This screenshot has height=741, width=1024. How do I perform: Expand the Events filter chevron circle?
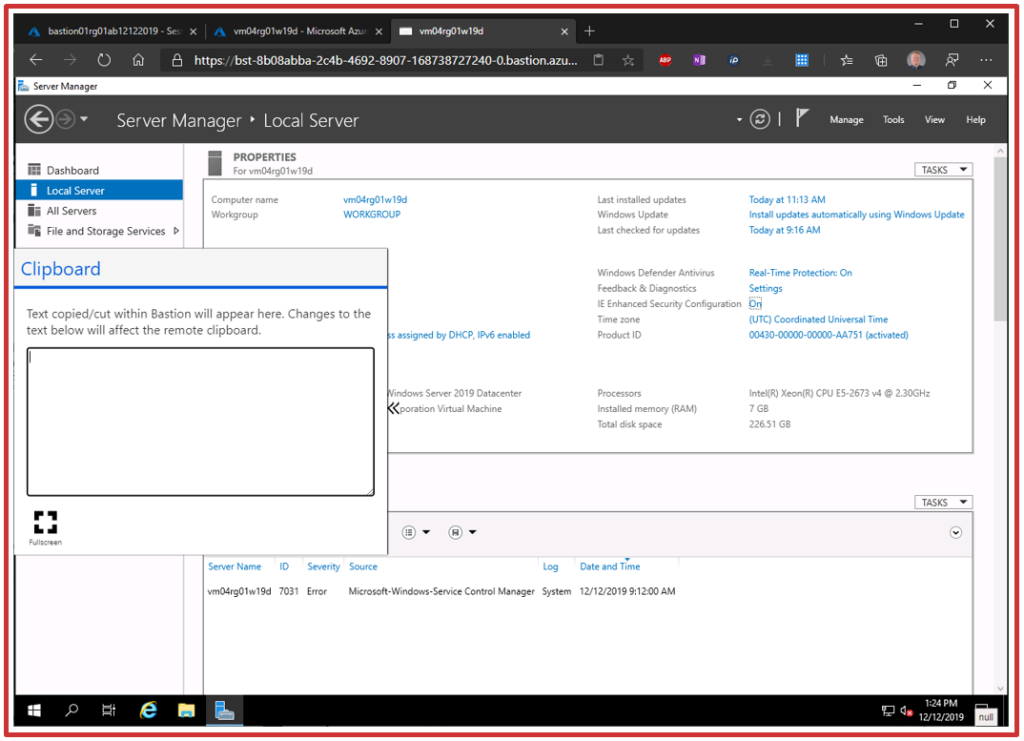(x=955, y=533)
